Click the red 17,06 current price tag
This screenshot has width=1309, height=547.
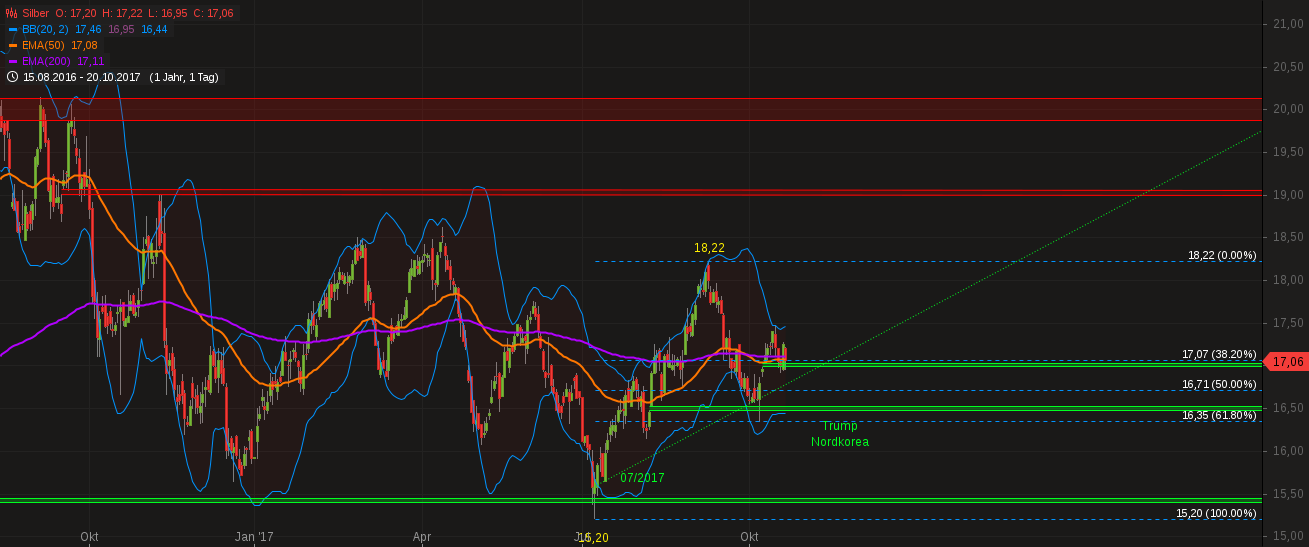point(1287,362)
